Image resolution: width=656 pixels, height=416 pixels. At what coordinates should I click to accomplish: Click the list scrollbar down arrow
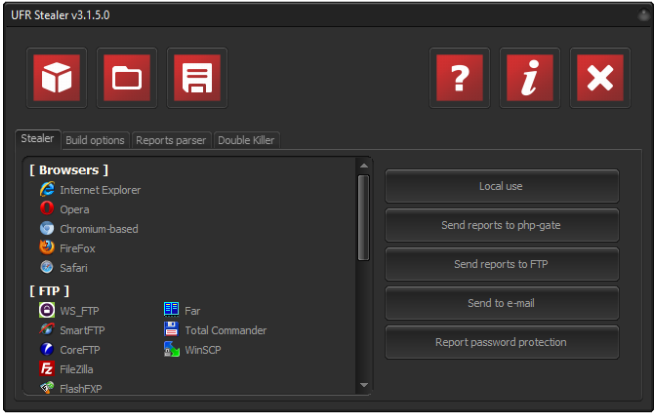pos(364,385)
